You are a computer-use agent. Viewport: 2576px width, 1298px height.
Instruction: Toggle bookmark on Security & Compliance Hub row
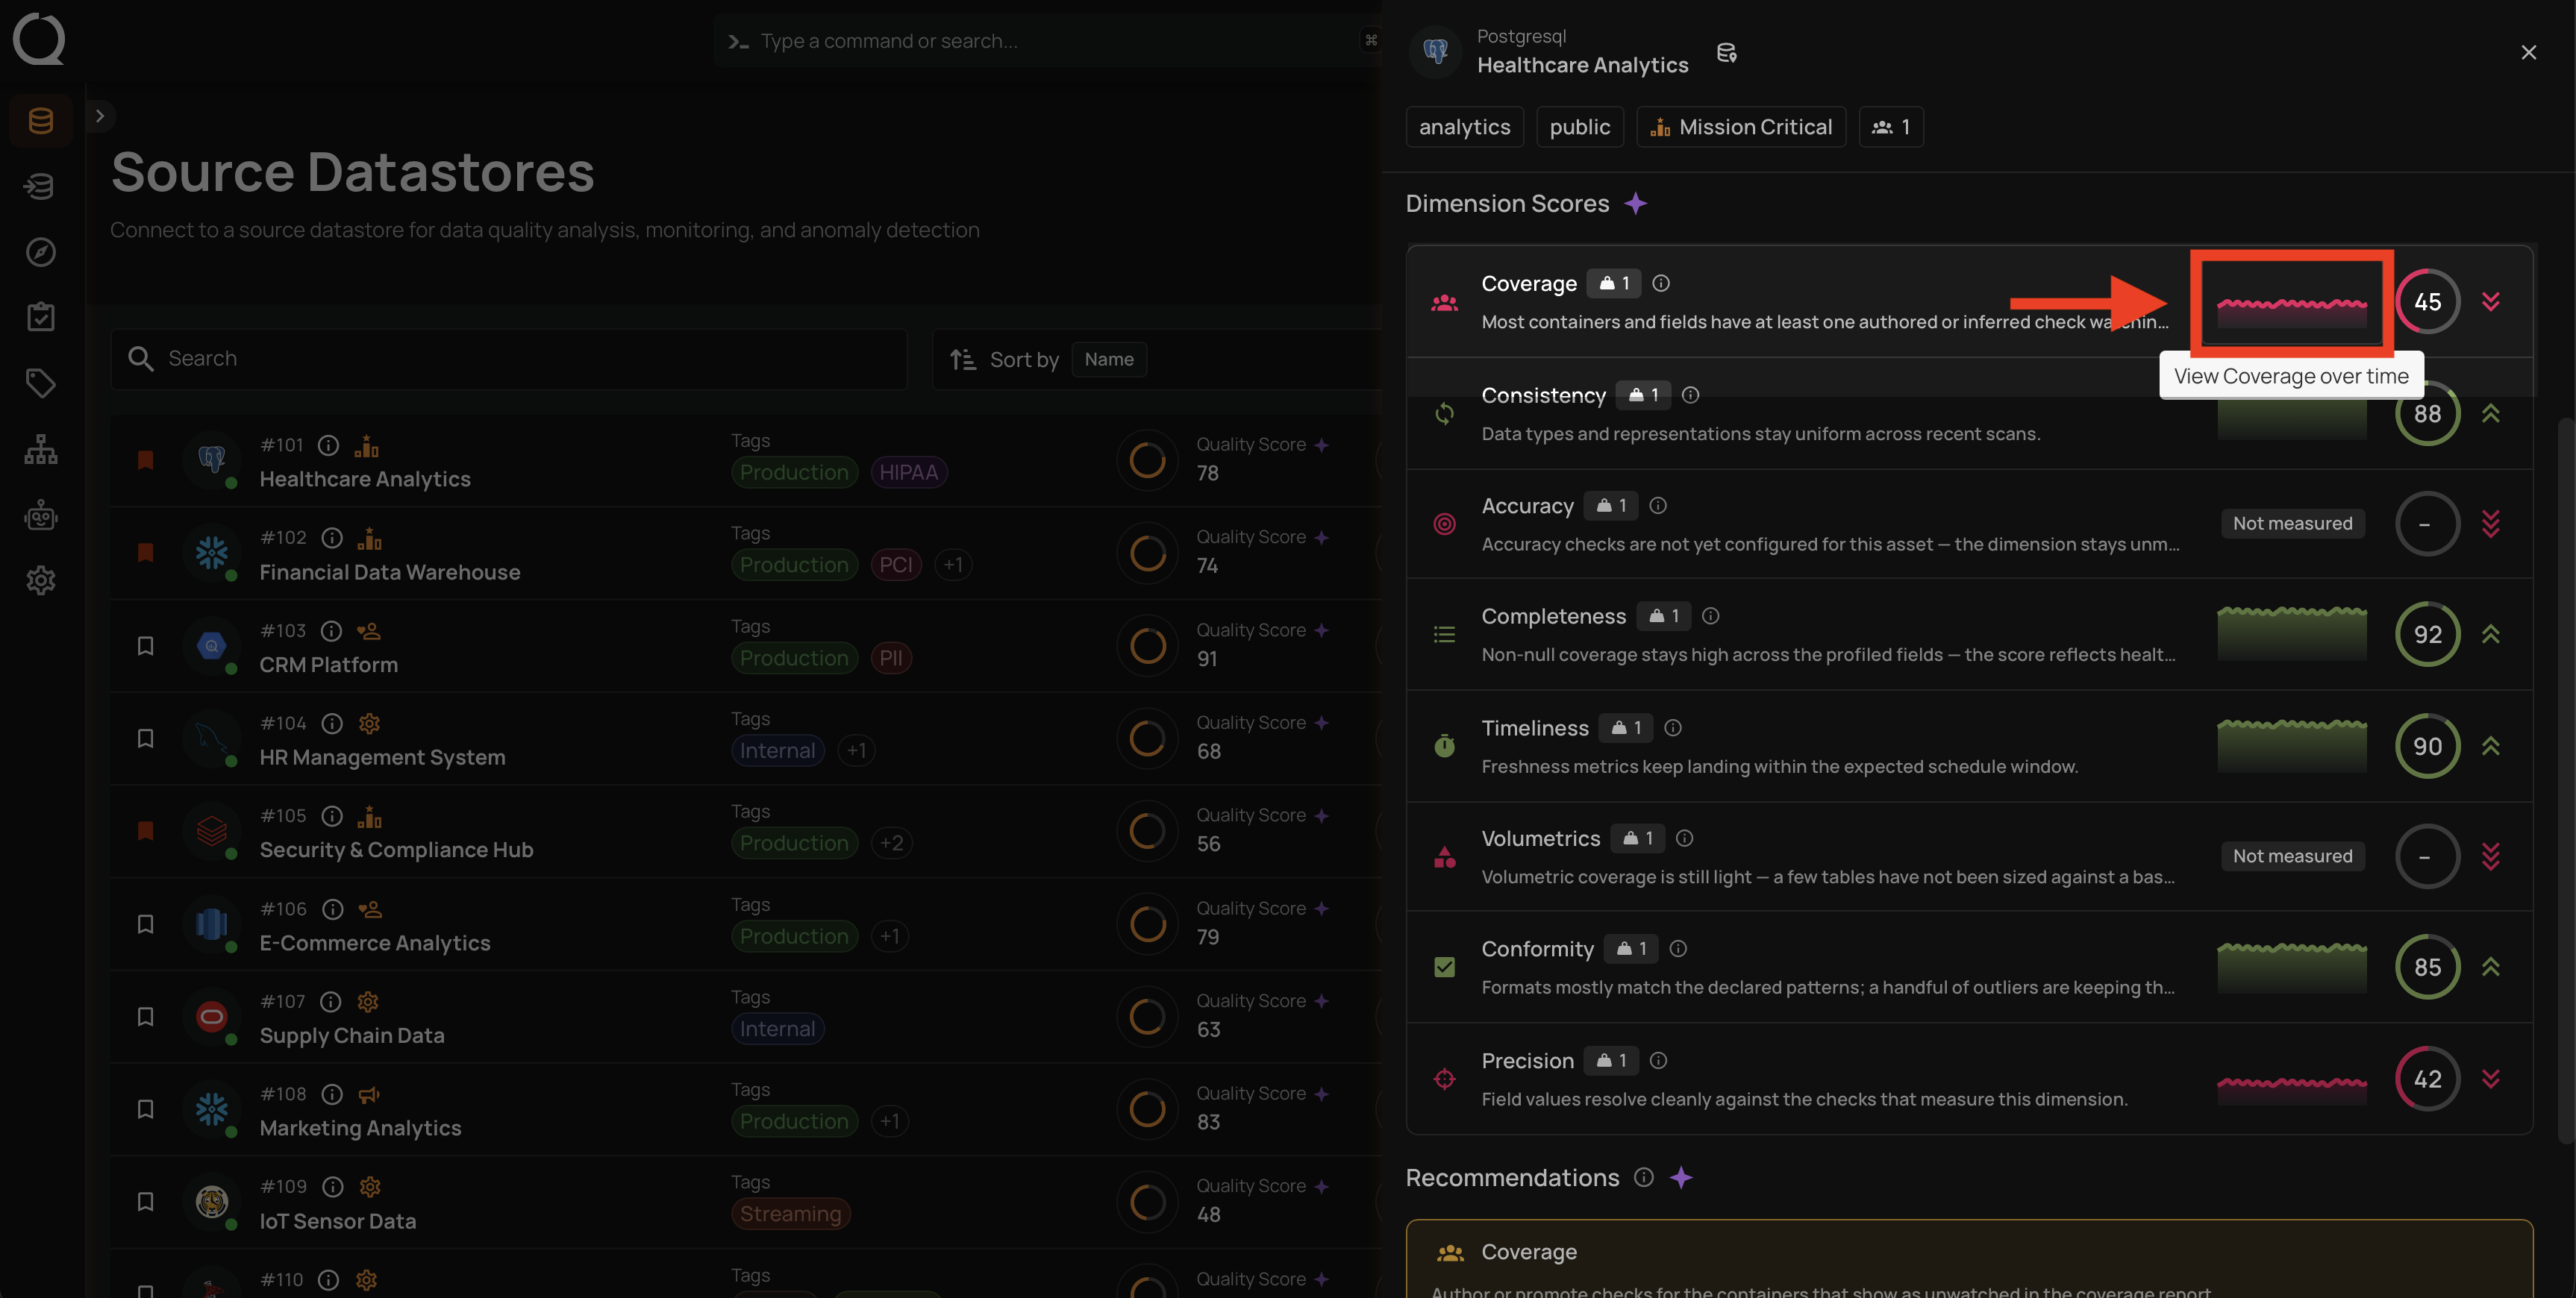145,831
